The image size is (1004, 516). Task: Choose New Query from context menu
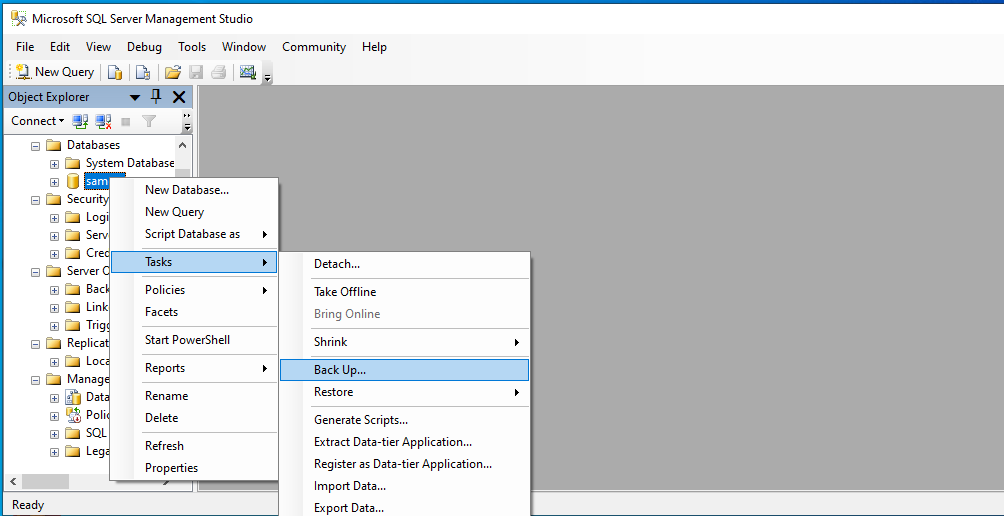tap(194, 212)
